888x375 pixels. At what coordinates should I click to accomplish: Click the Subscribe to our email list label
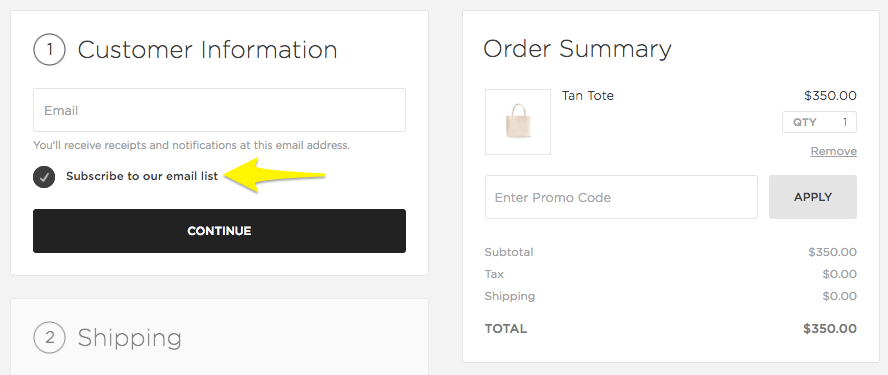142,176
